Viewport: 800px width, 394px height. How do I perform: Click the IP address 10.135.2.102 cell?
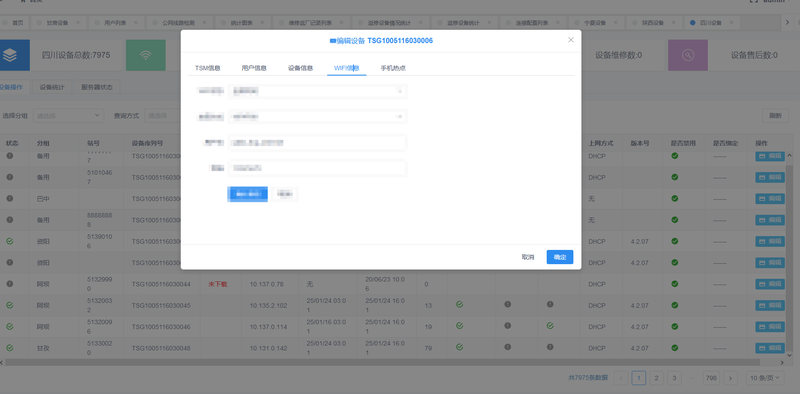pos(268,305)
